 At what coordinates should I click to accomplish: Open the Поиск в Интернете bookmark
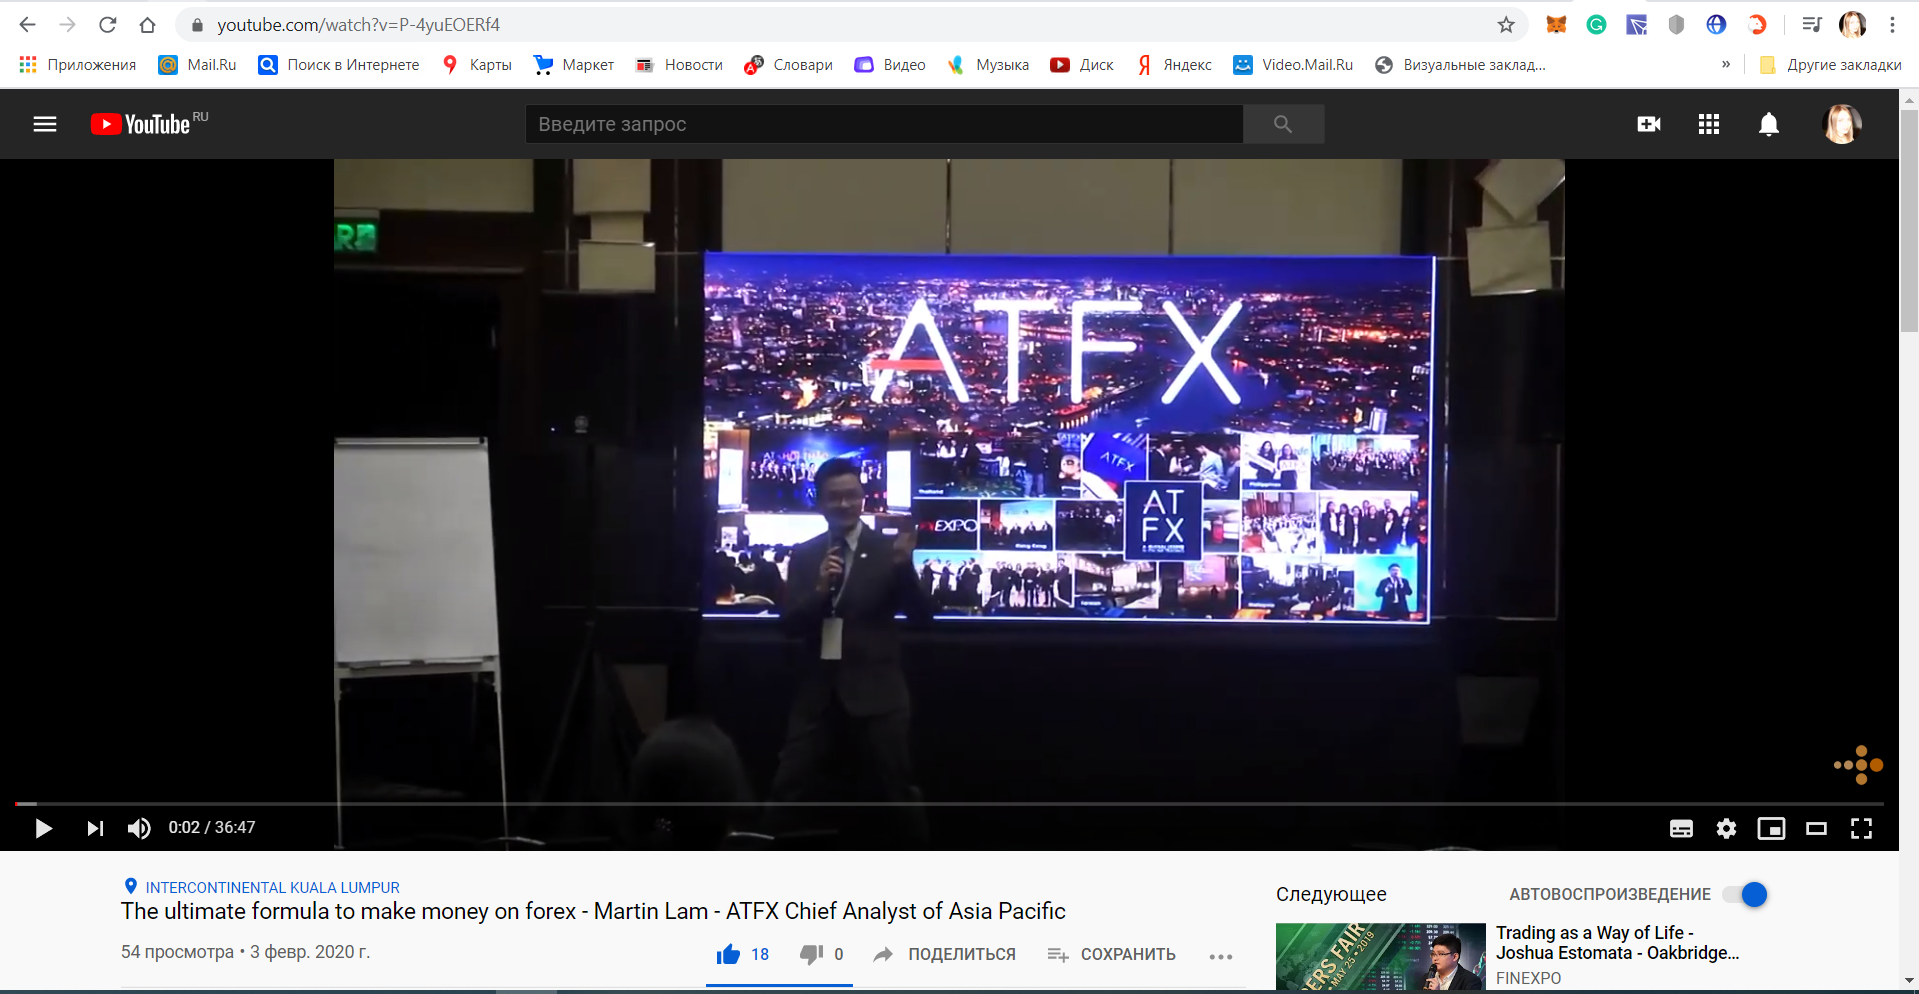pyautogui.click(x=339, y=65)
